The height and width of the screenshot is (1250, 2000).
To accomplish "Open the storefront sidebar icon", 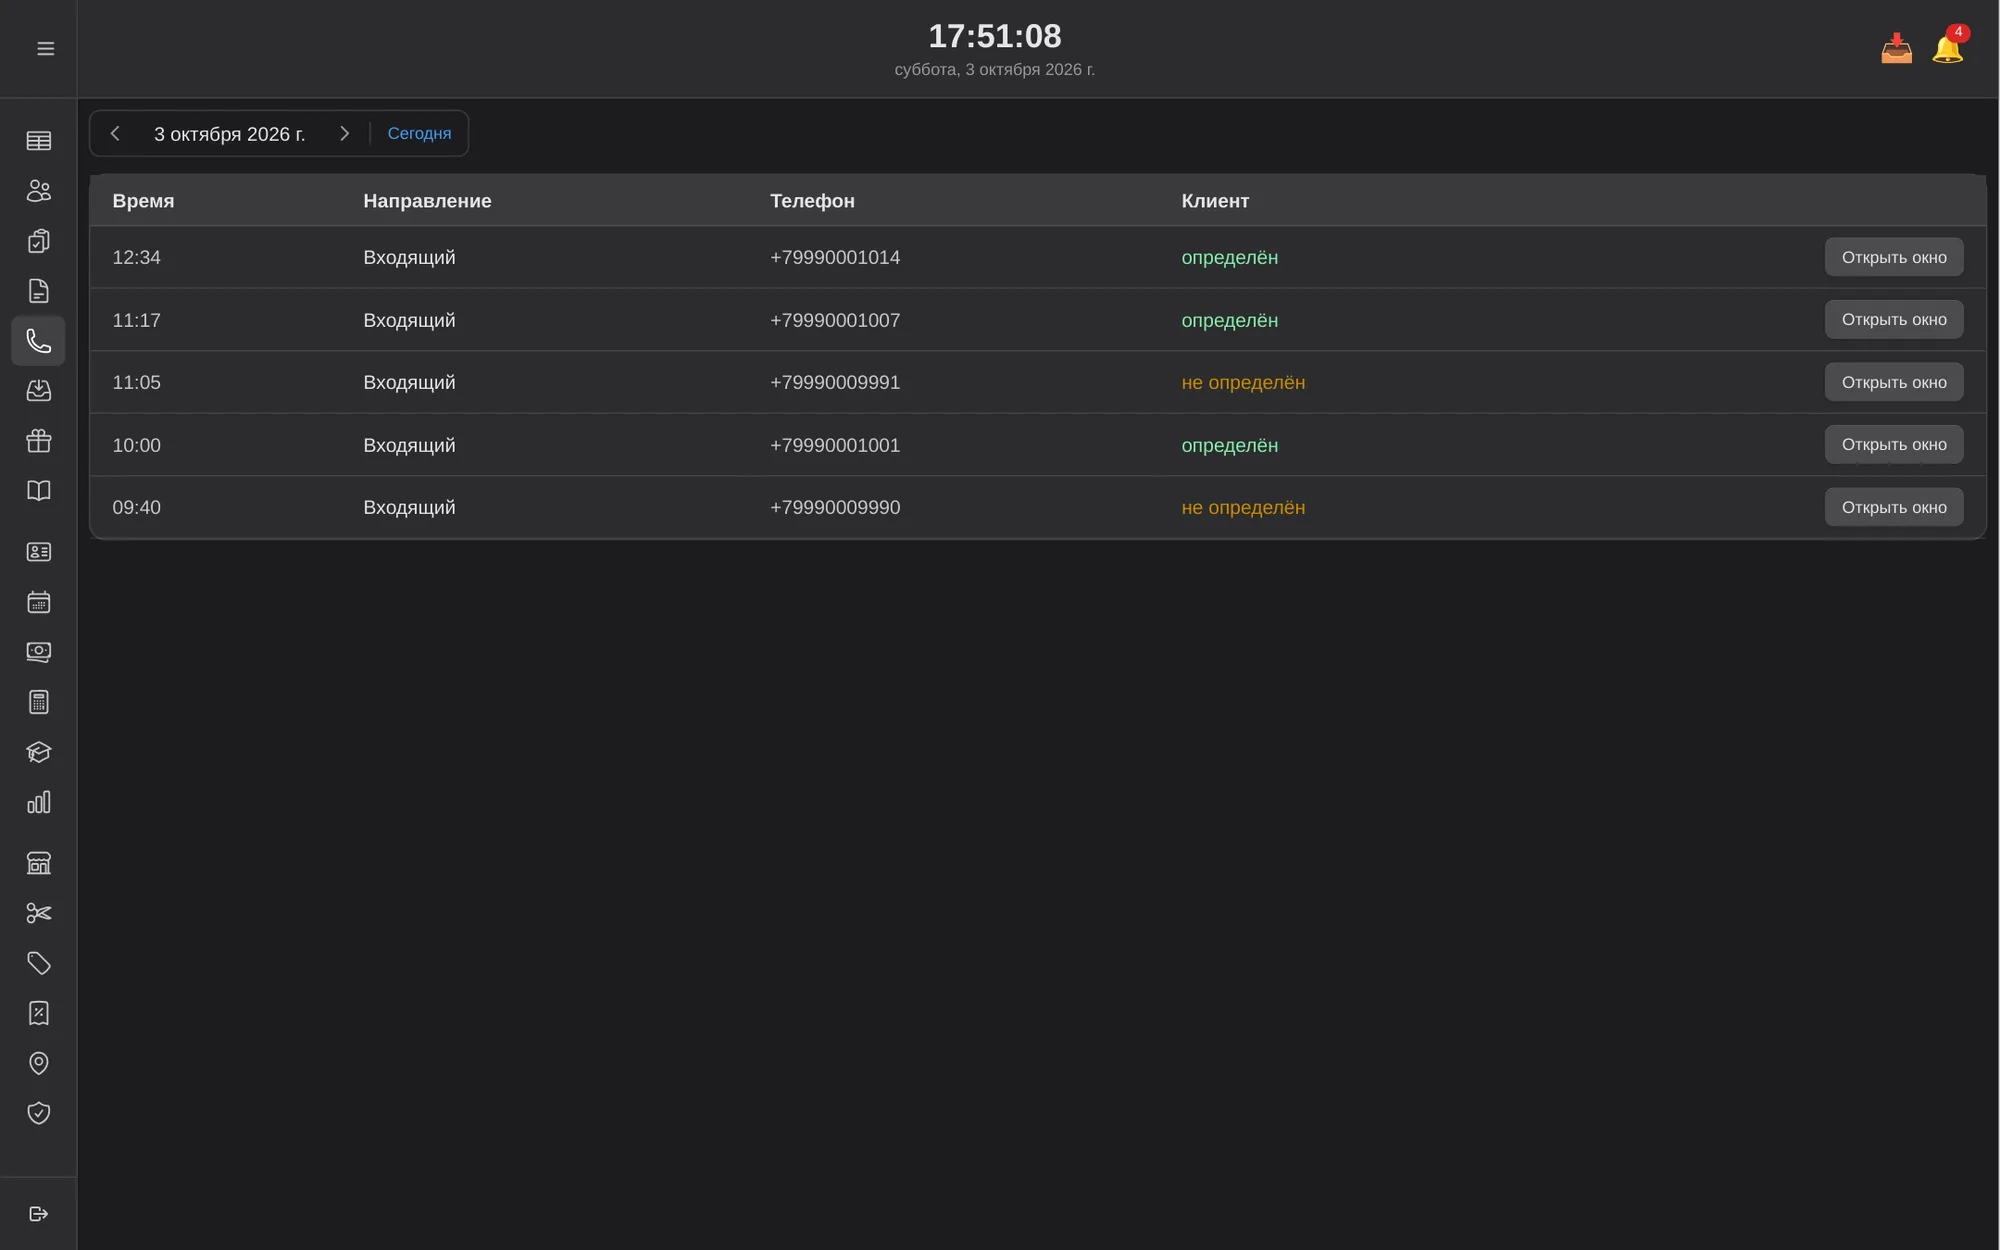I will pyautogui.click(x=38, y=863).
